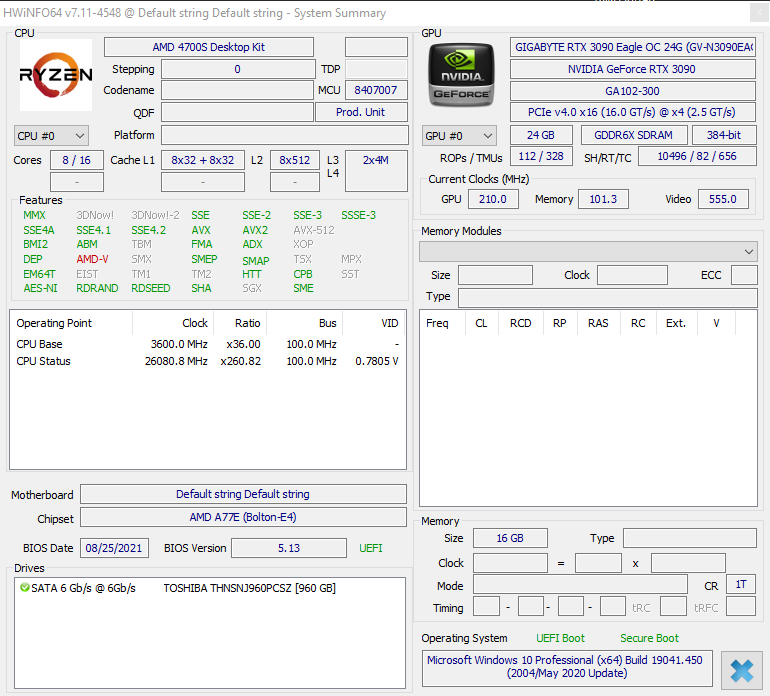Screen dimensions: 770x696
Task: Click the GDDR6X SDRAM memory type field
Action: (634, 135)
